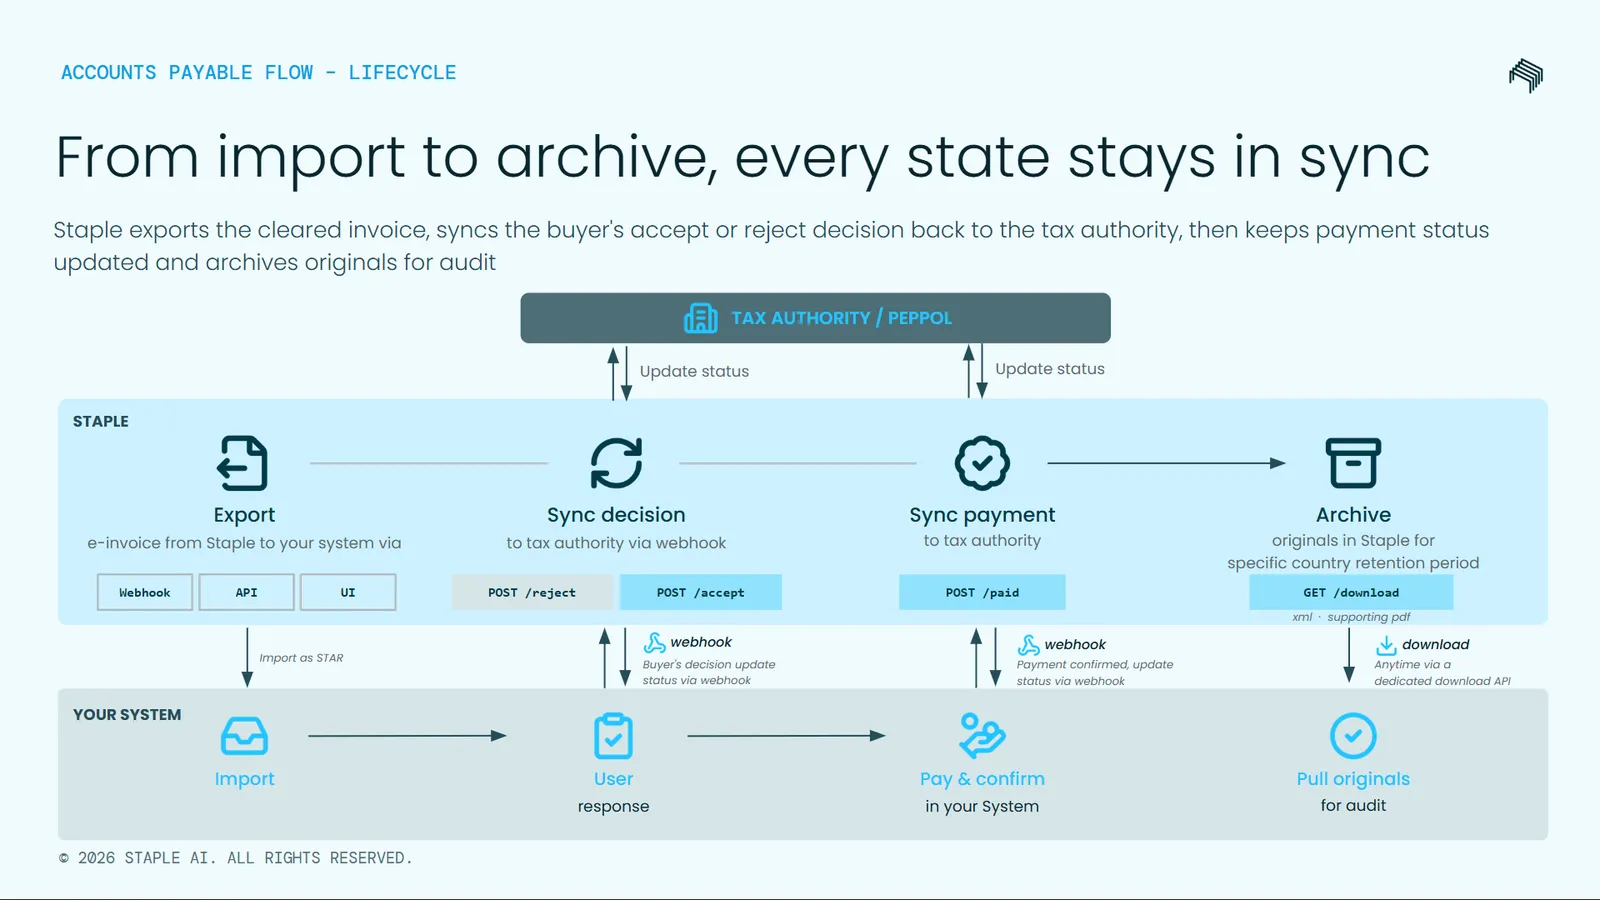Click the Staple logo in top corner
The image size is (1600, 900).
(x=1526, y=75)
